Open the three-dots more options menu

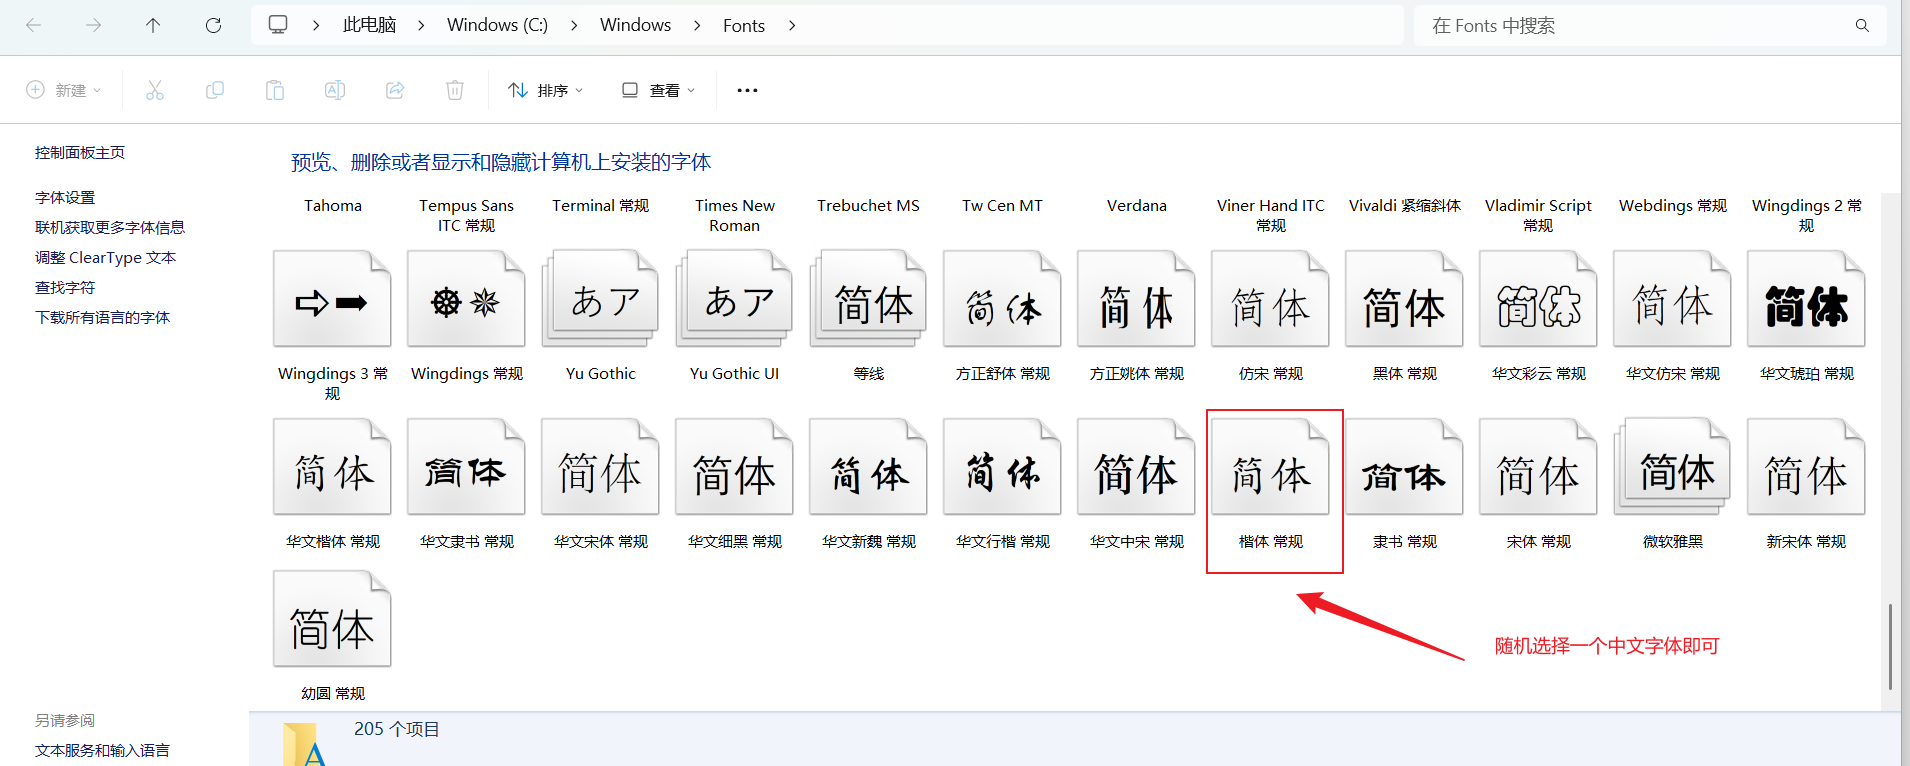pos(747,90)
